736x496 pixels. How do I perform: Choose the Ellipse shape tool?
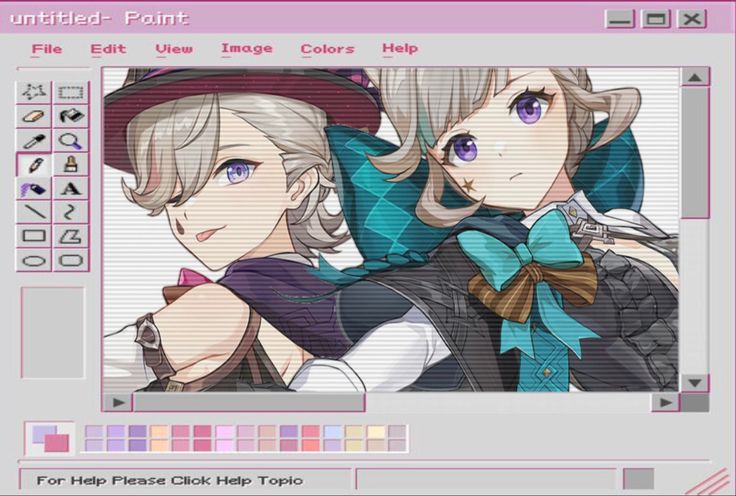35,261
